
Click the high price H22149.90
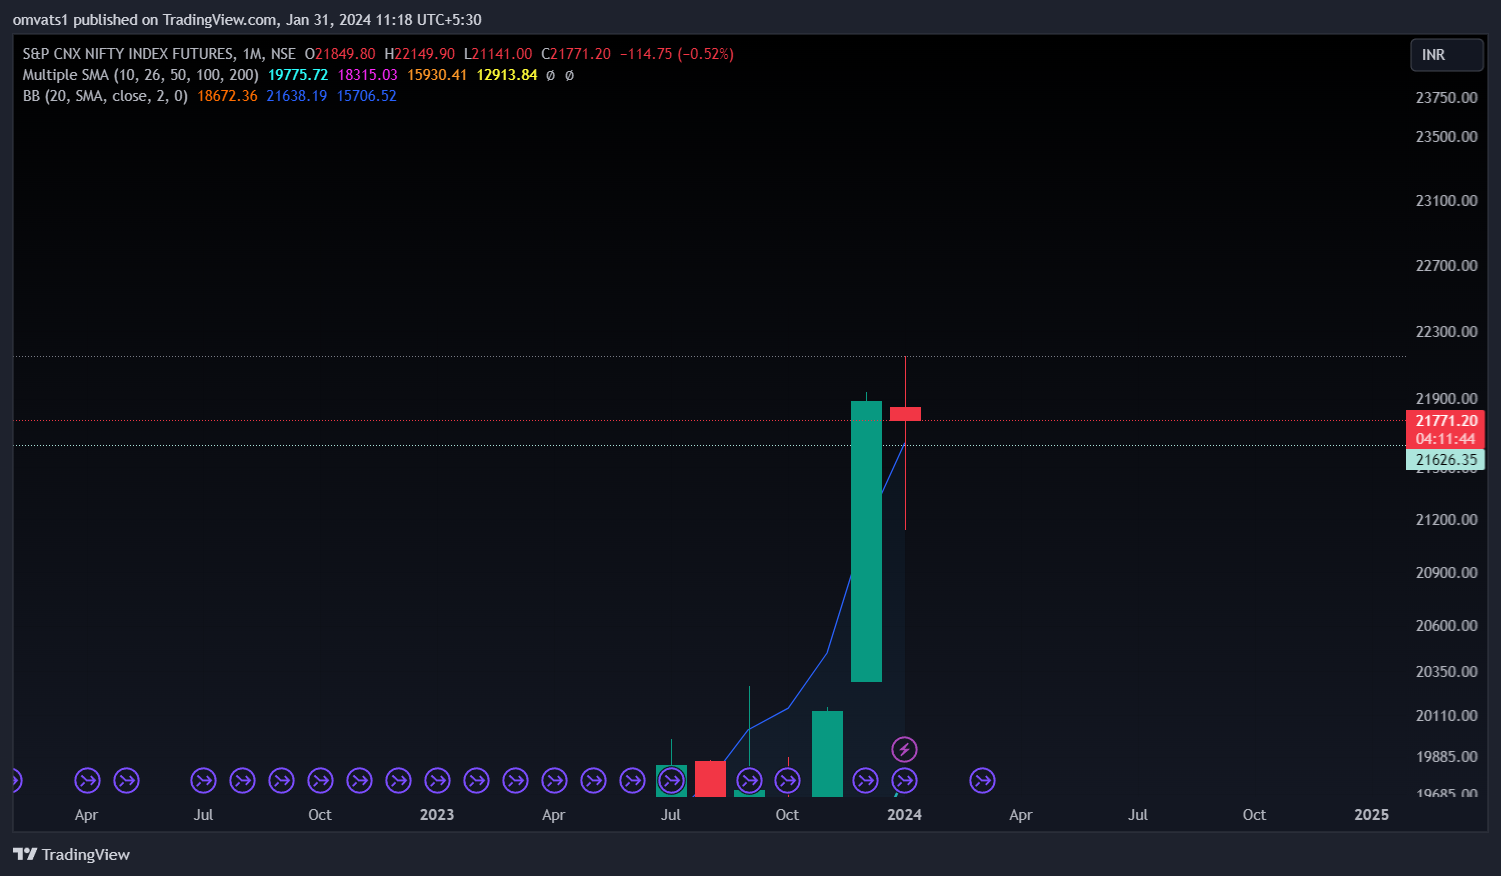(419, 54)
